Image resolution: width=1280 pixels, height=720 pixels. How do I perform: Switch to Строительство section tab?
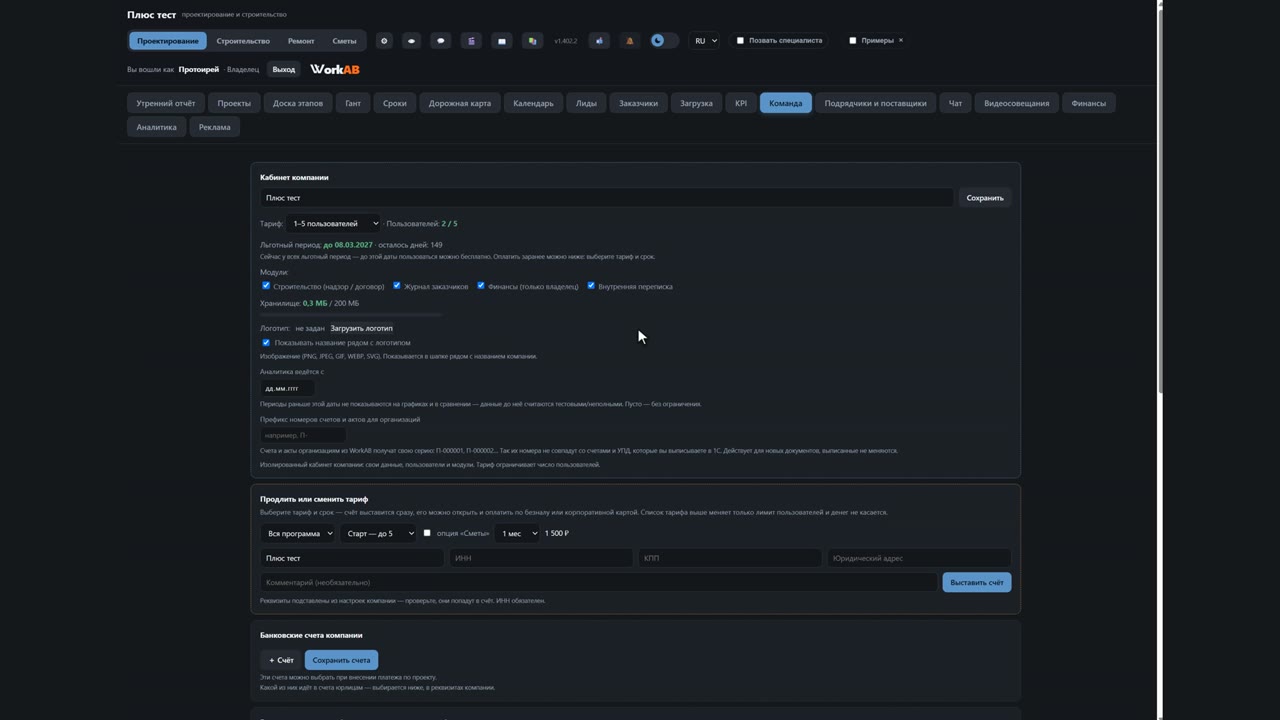click(243, 41)
